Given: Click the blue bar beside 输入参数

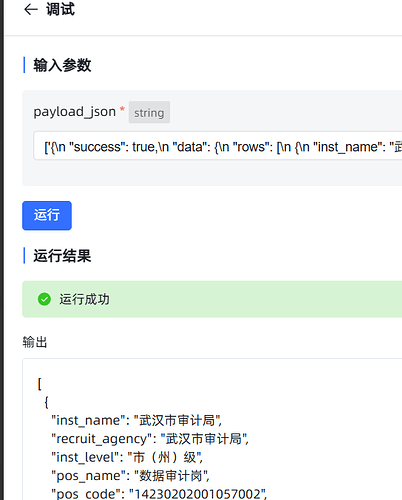Looking at the screenshot, I should [24, 65].
